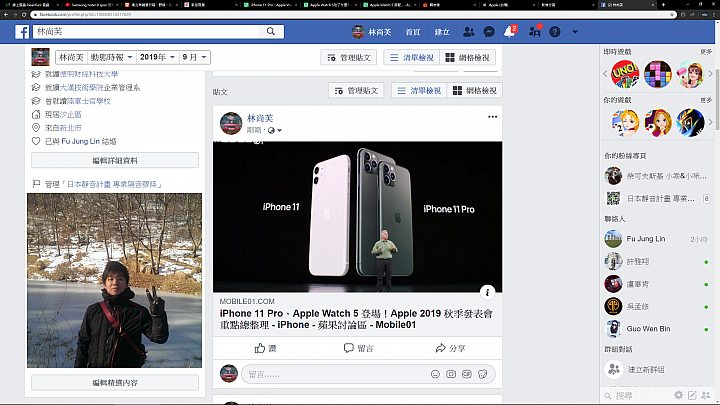Select top 清單檢視 list view tab

[411, 57]
